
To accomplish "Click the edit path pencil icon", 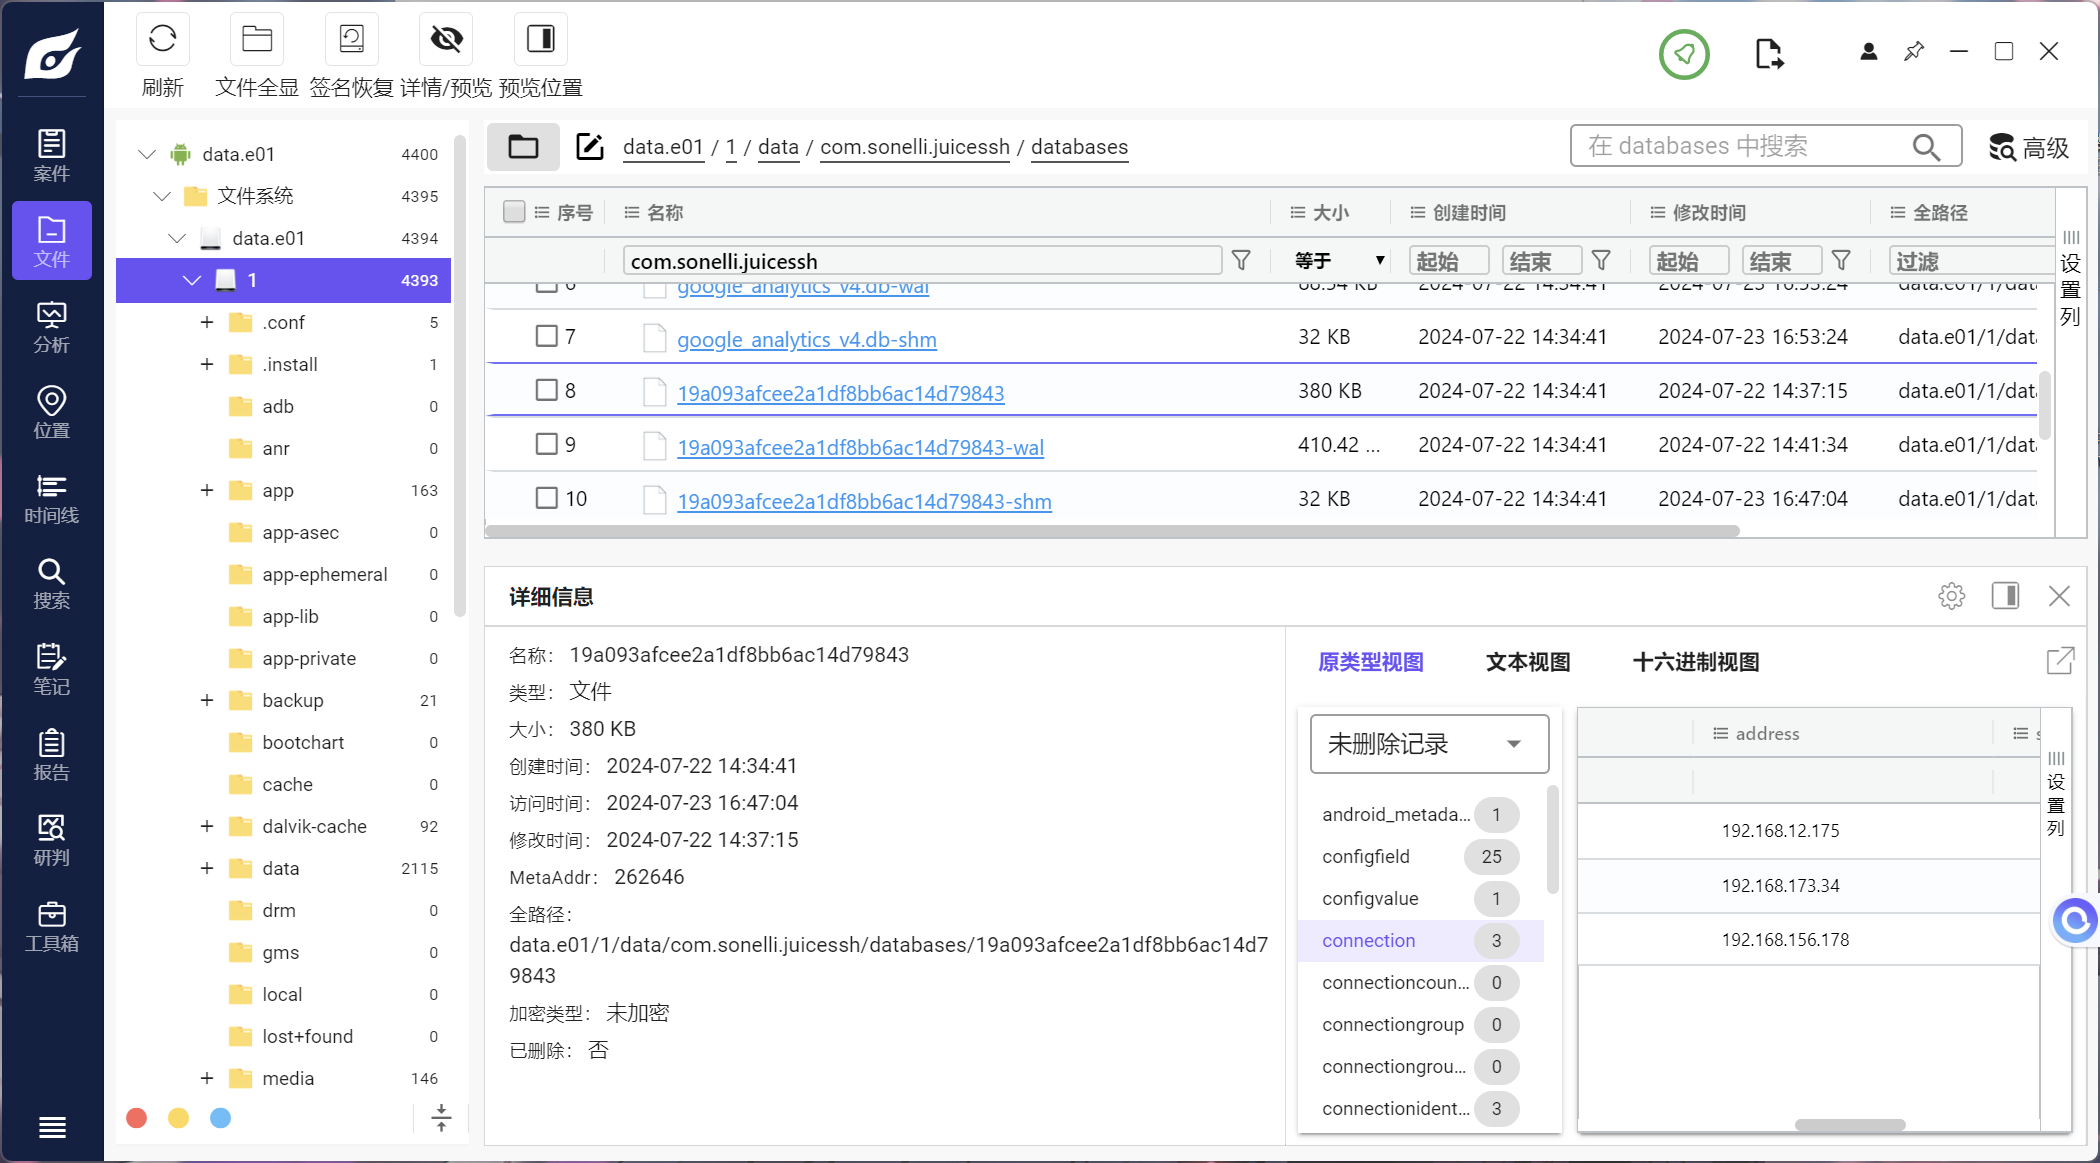I will [590, 147].
